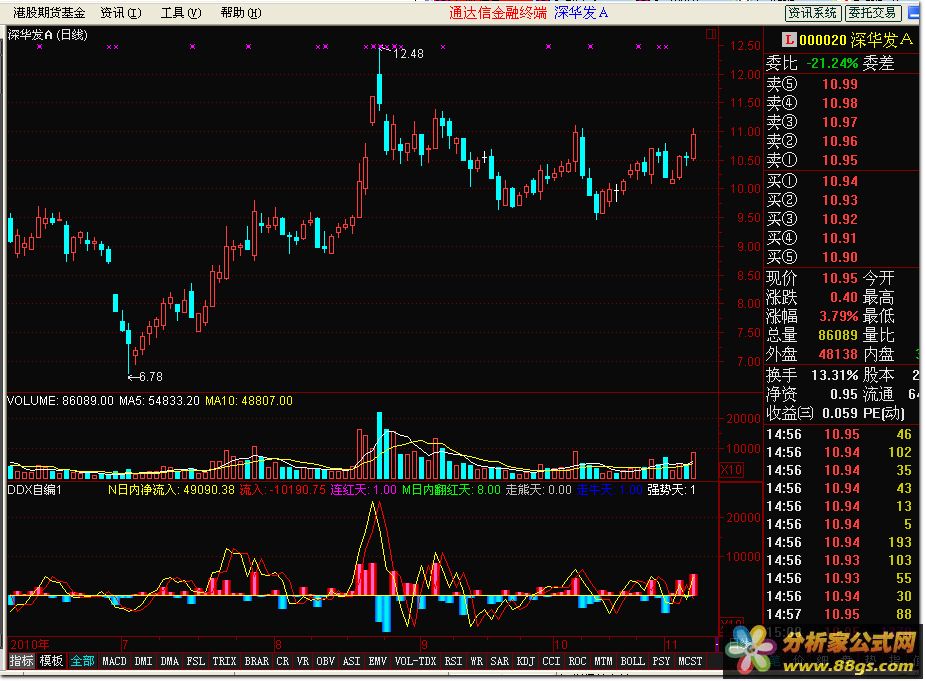
Task: Select the MTM indicator tab
Action: click(603, 662)
